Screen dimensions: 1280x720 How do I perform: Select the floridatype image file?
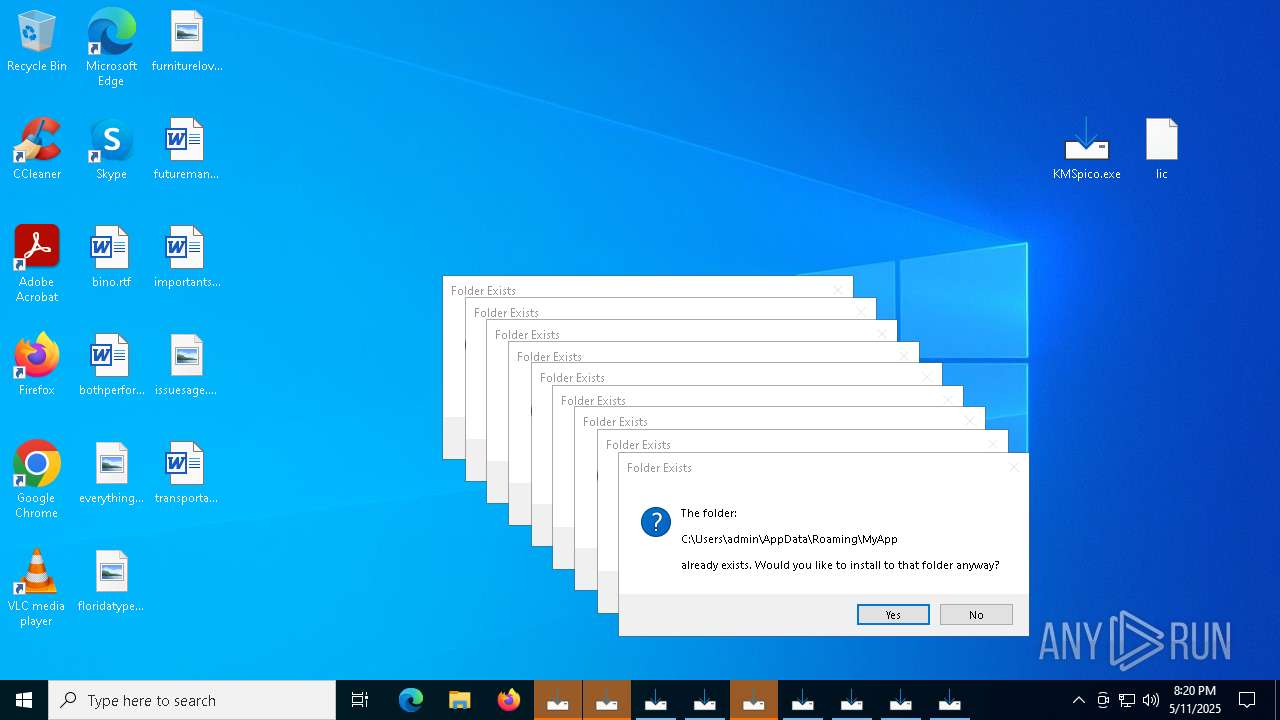coord(111,582)
